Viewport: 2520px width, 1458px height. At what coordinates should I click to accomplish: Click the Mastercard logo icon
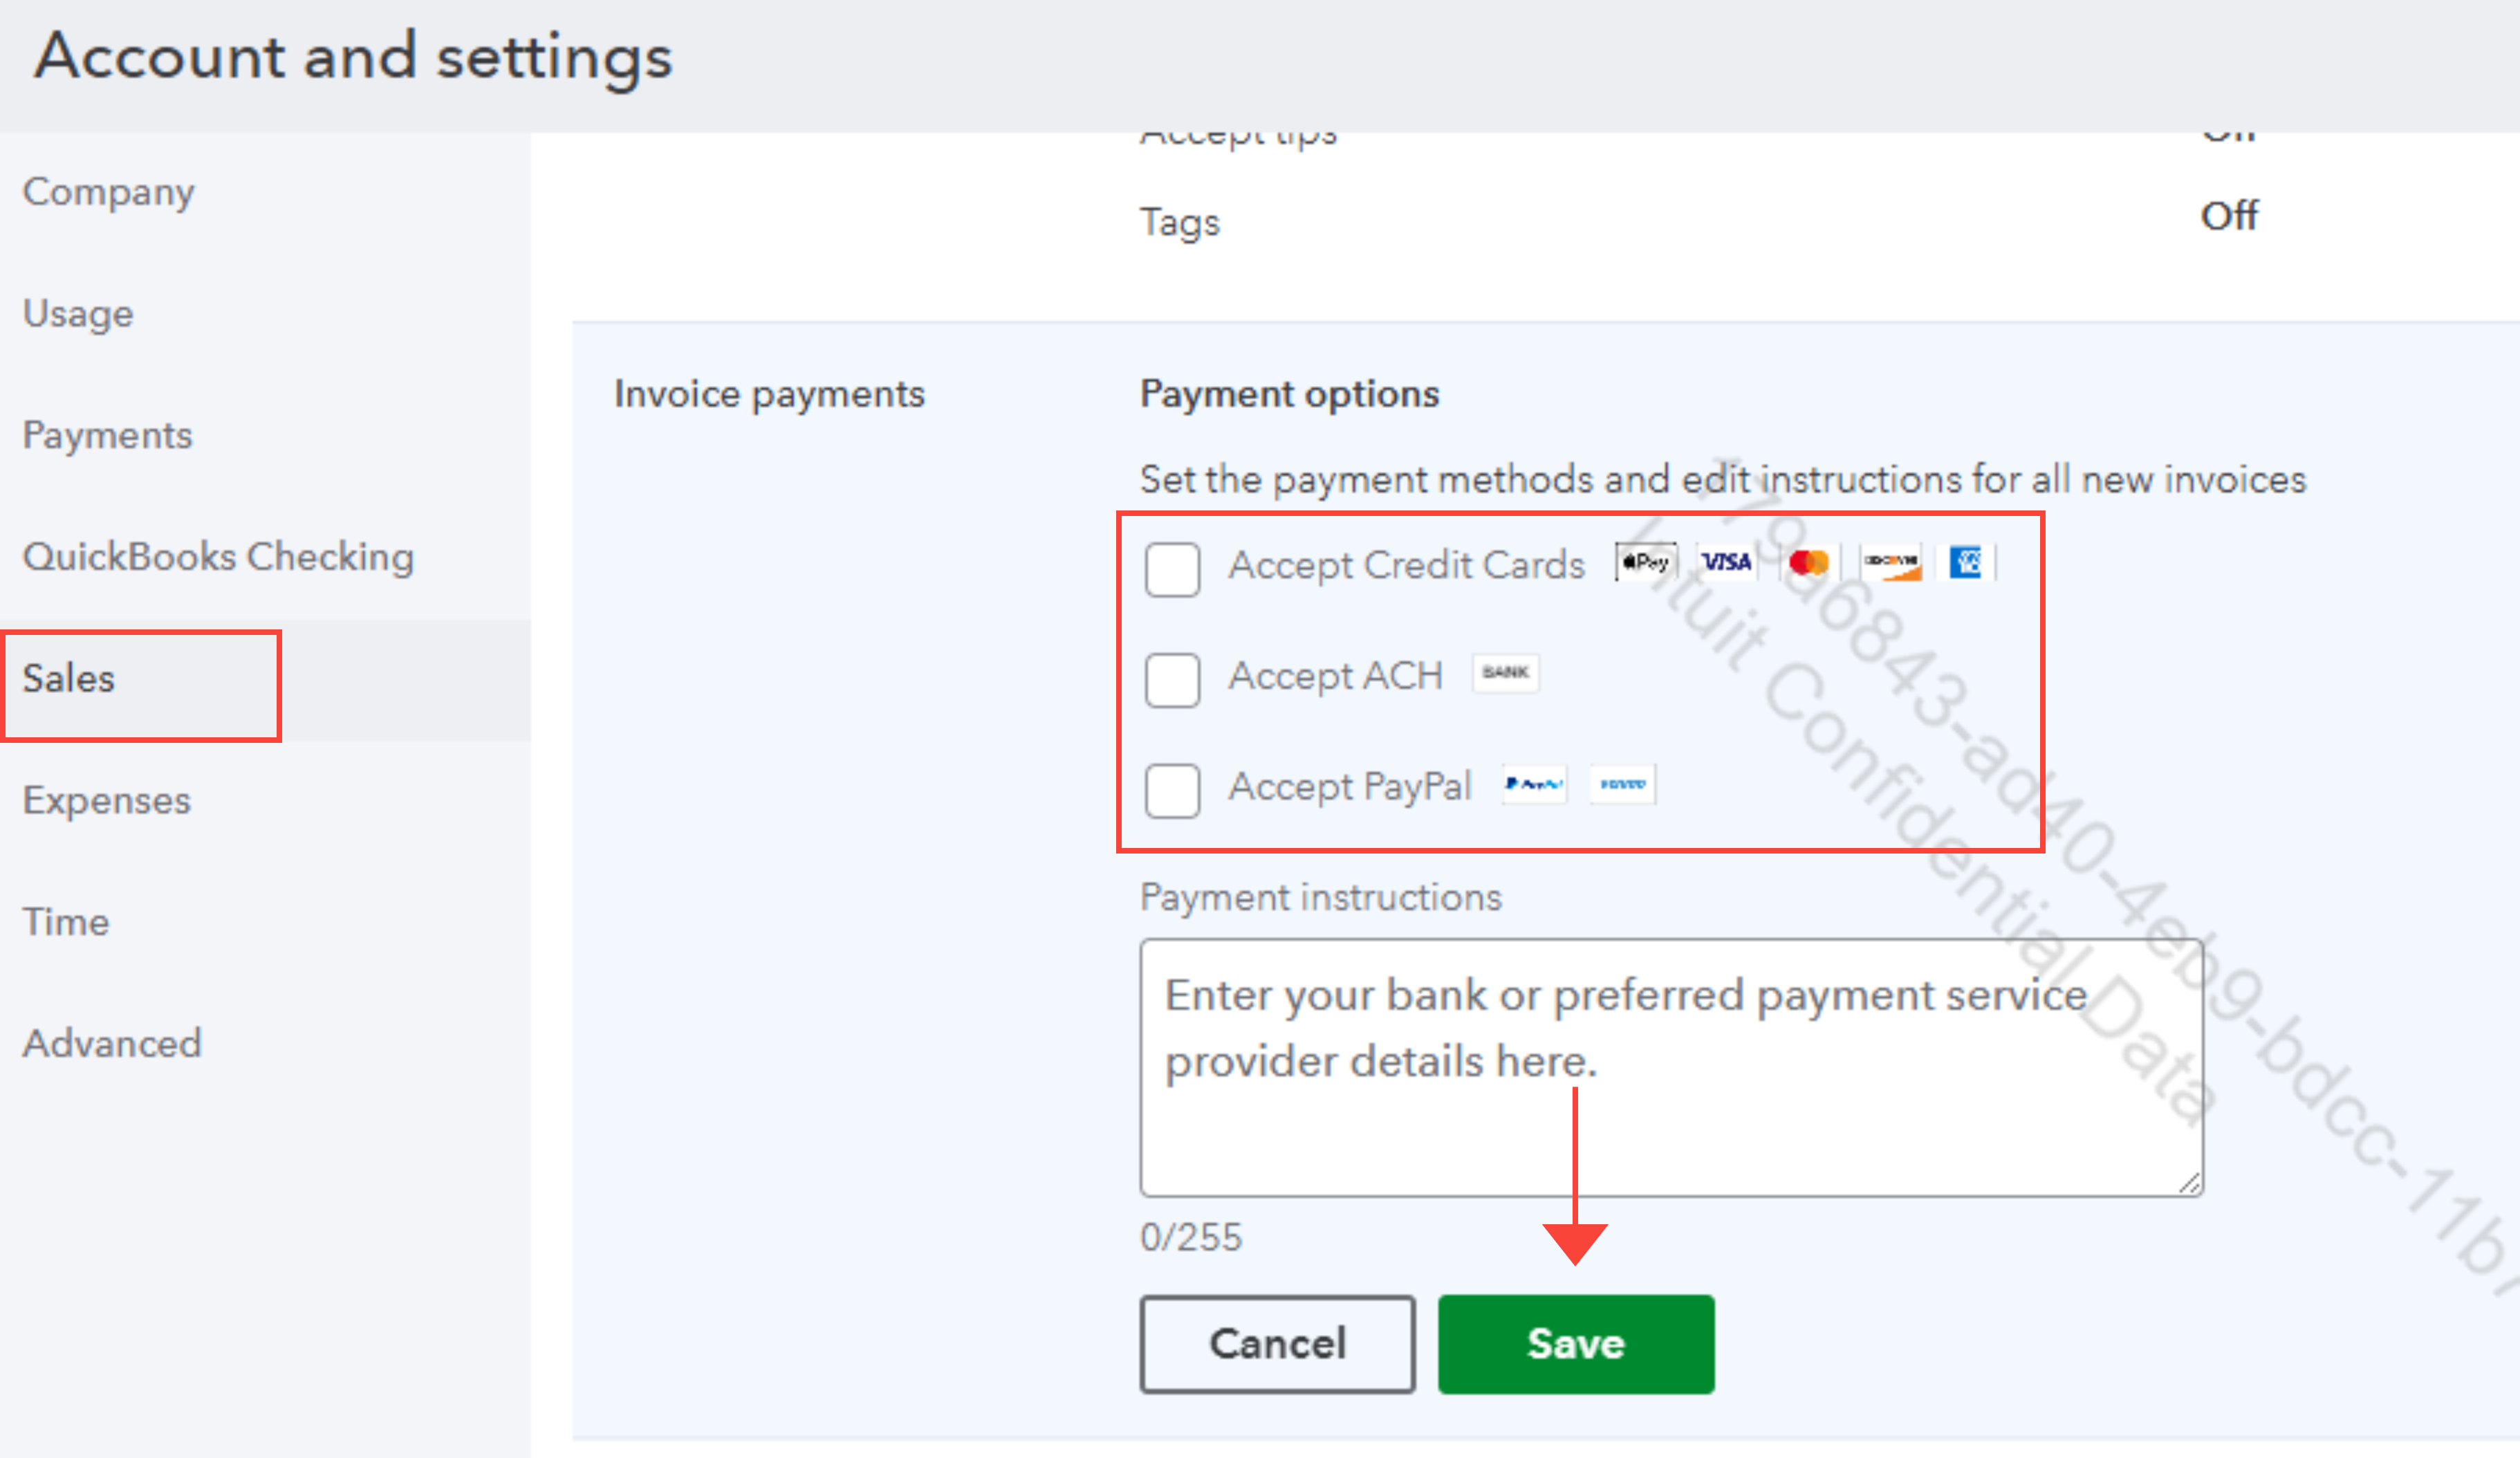[x=1808, y=563]
